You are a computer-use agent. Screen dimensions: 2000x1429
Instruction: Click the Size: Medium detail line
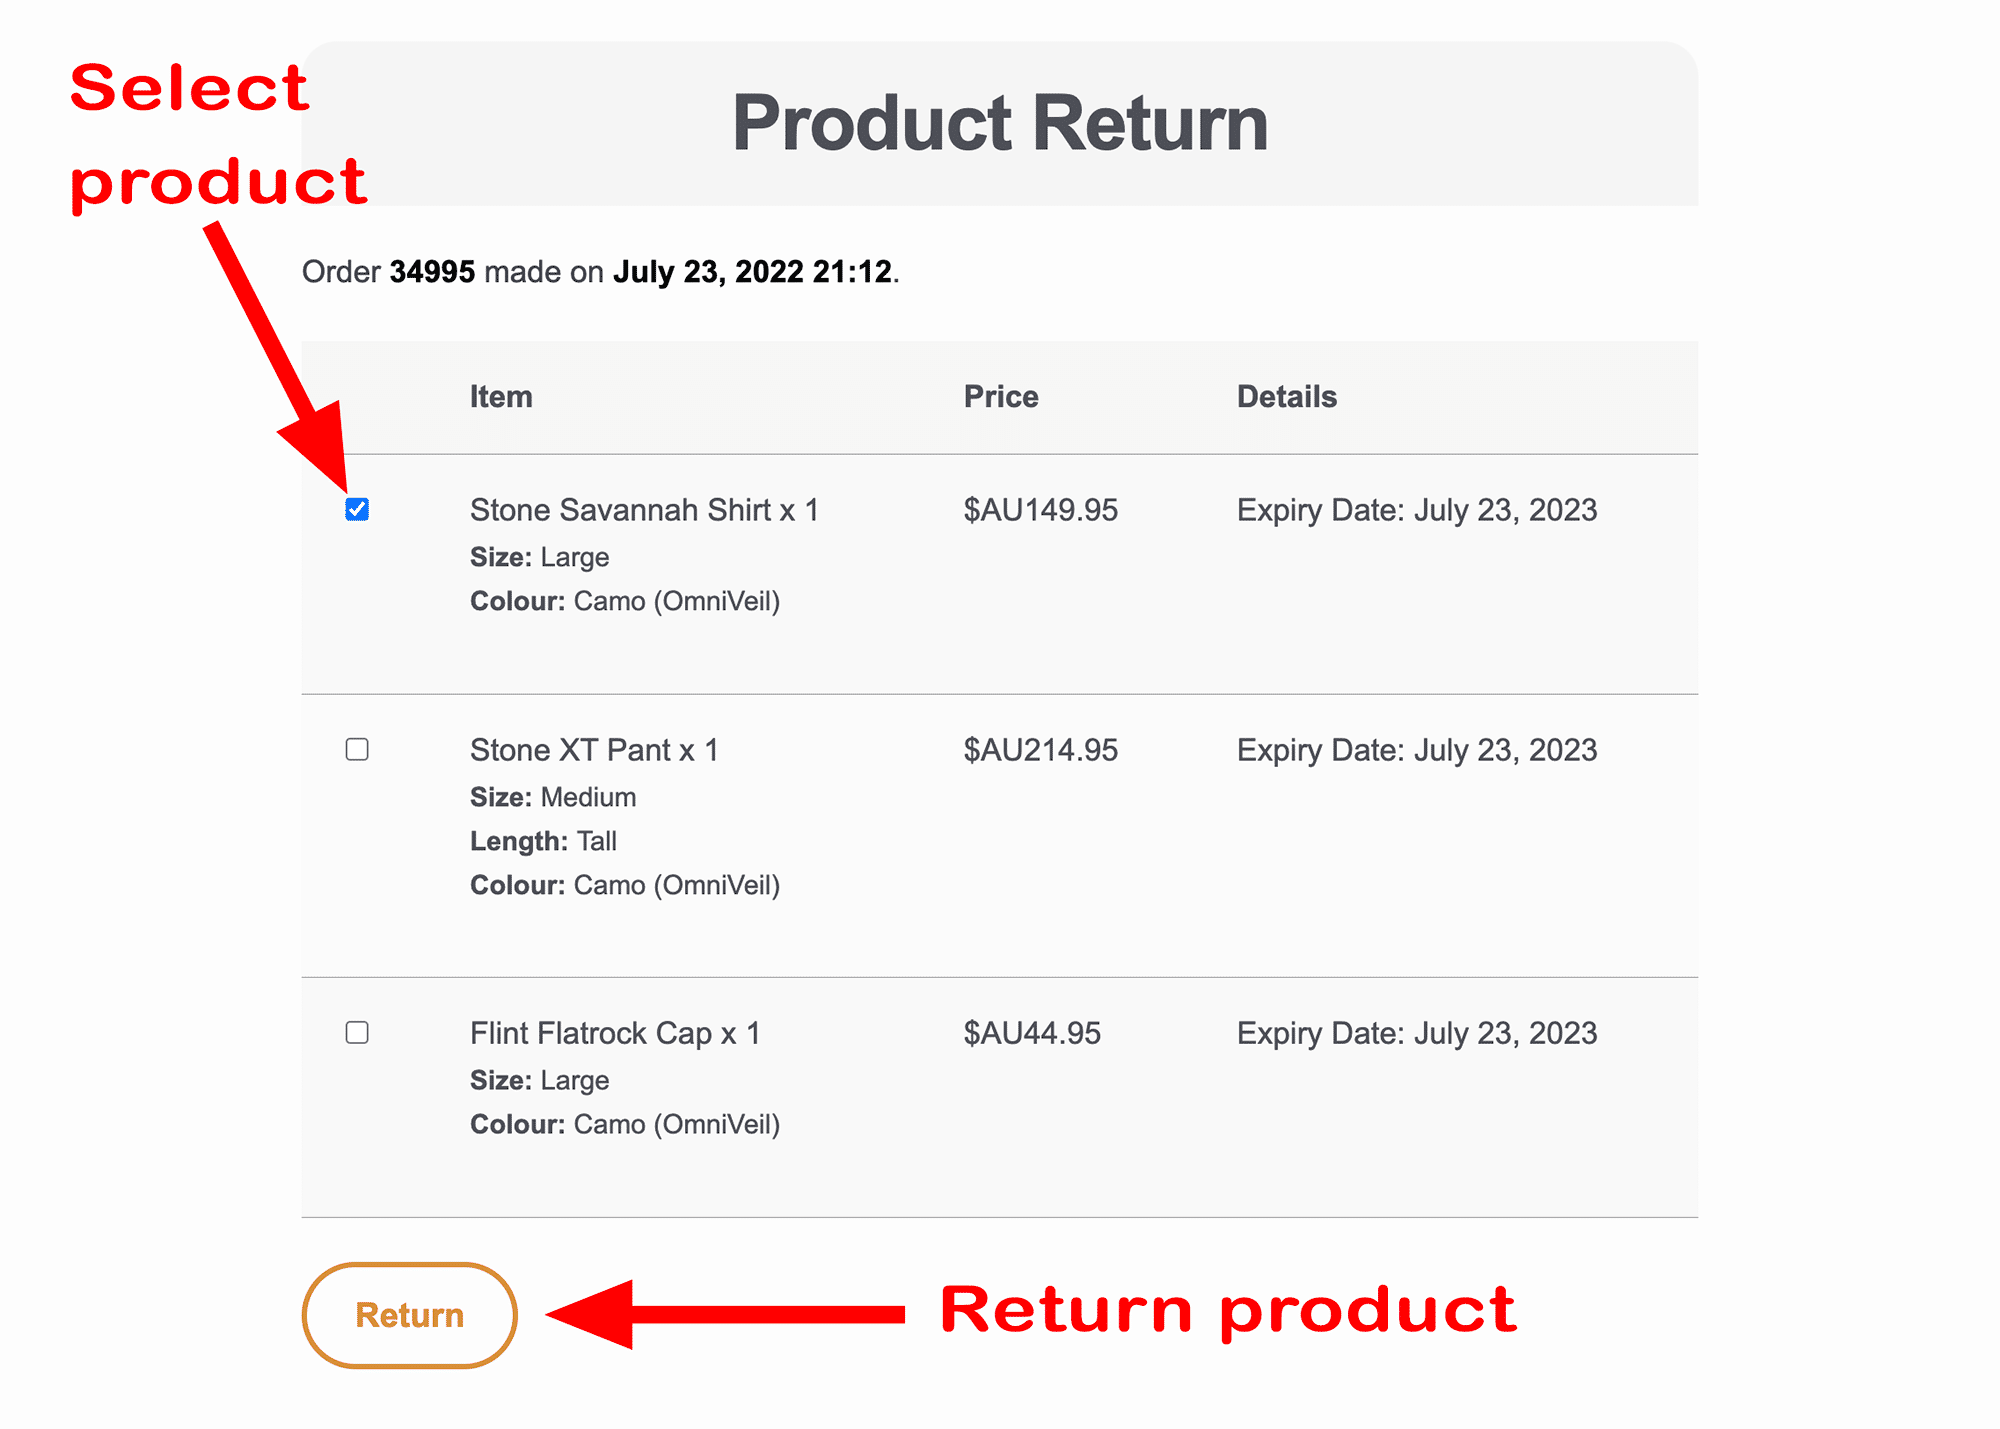tap(553, 797)
